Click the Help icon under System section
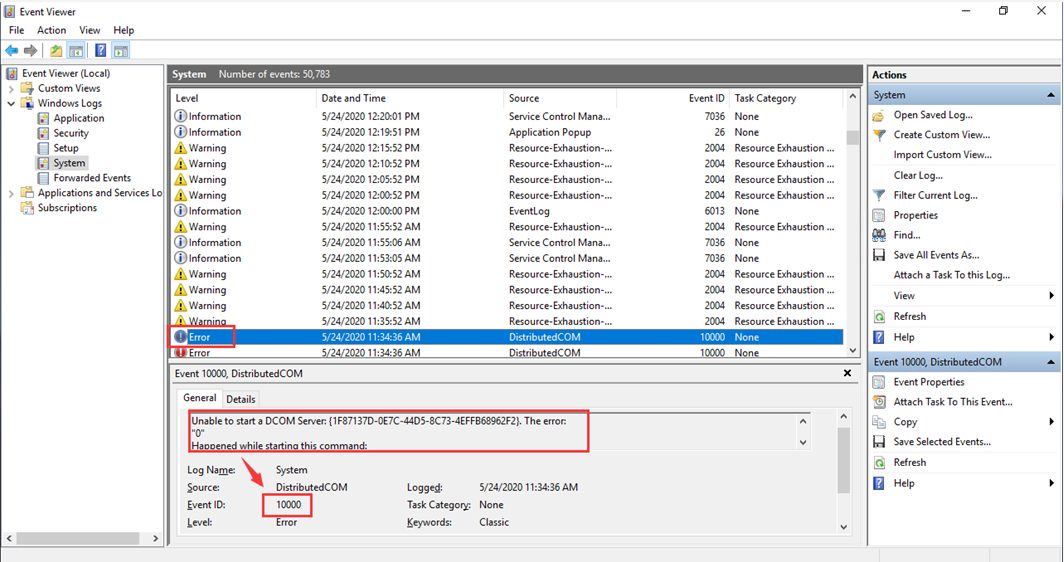1064x562 pixels. coord(879,337)
